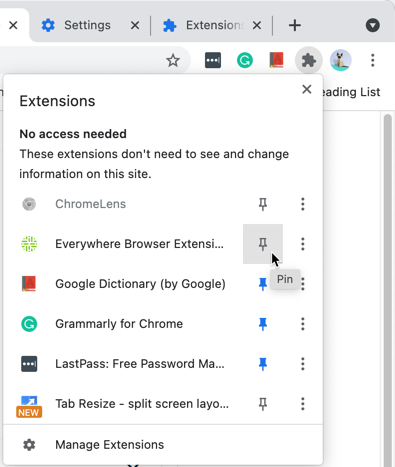Unpin Google Dictionary from the toolbar
This screenshot has height=467, width=395.
tap(263, 284)
